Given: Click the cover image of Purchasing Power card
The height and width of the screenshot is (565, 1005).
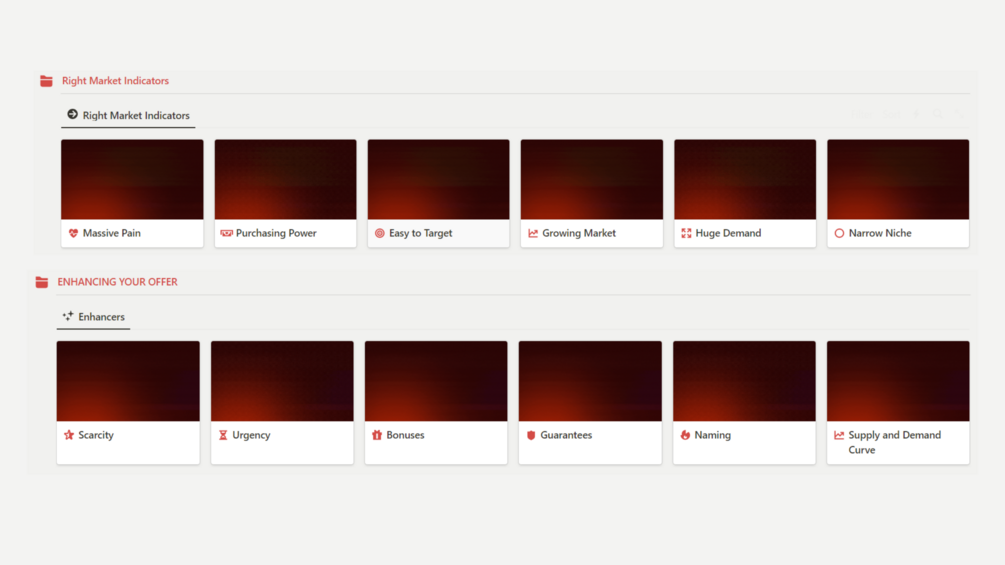Looking at the screenshot, I should tap(285, 179).
